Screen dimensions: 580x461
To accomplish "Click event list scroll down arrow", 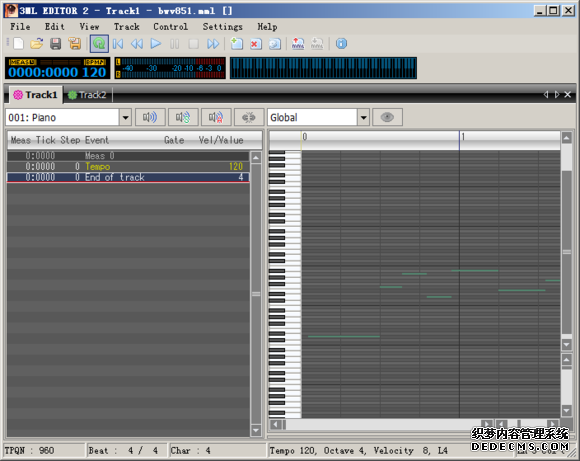I will pyautogui.click(x=256, y=430).
